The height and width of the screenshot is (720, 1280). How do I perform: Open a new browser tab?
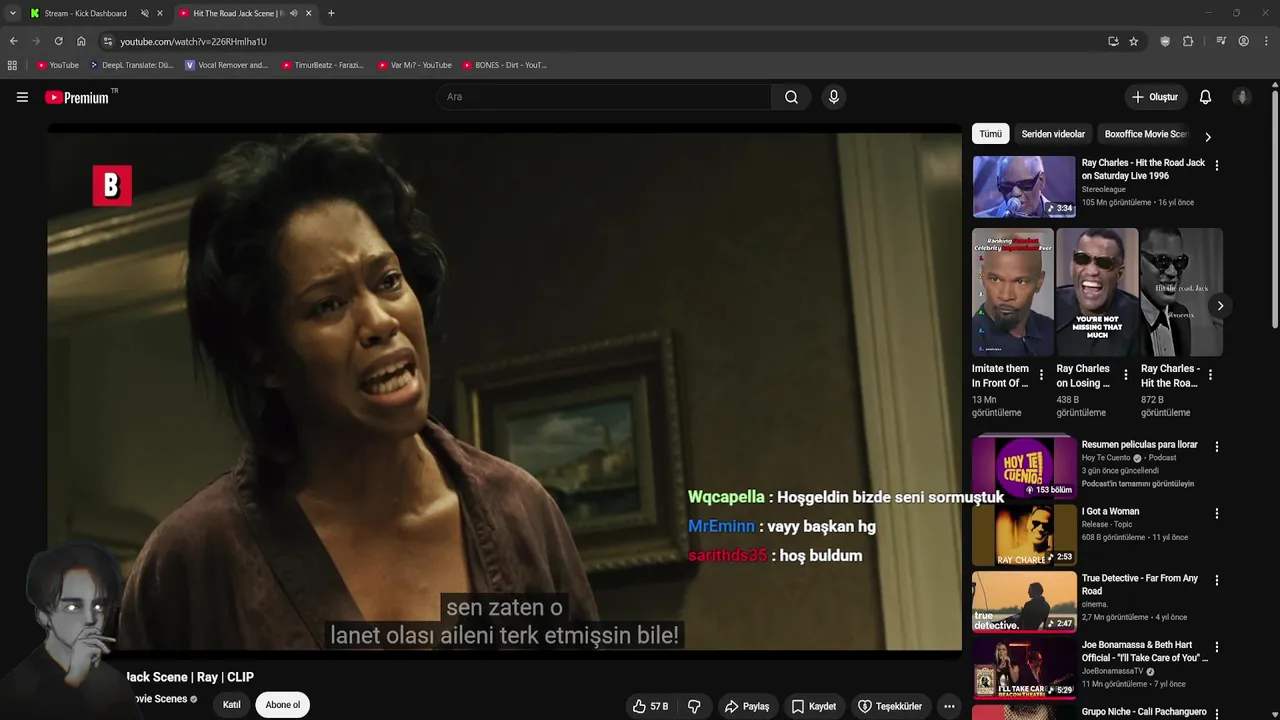tap(331, 13)
